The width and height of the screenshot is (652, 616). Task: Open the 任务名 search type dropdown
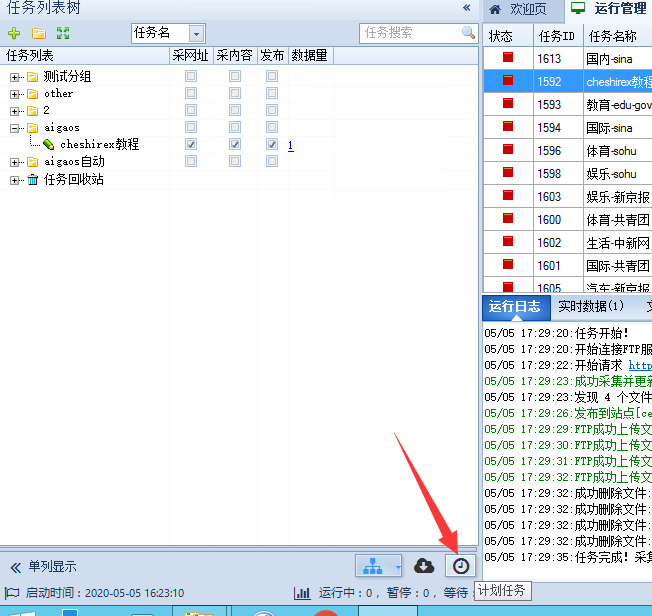coord(196,34)
